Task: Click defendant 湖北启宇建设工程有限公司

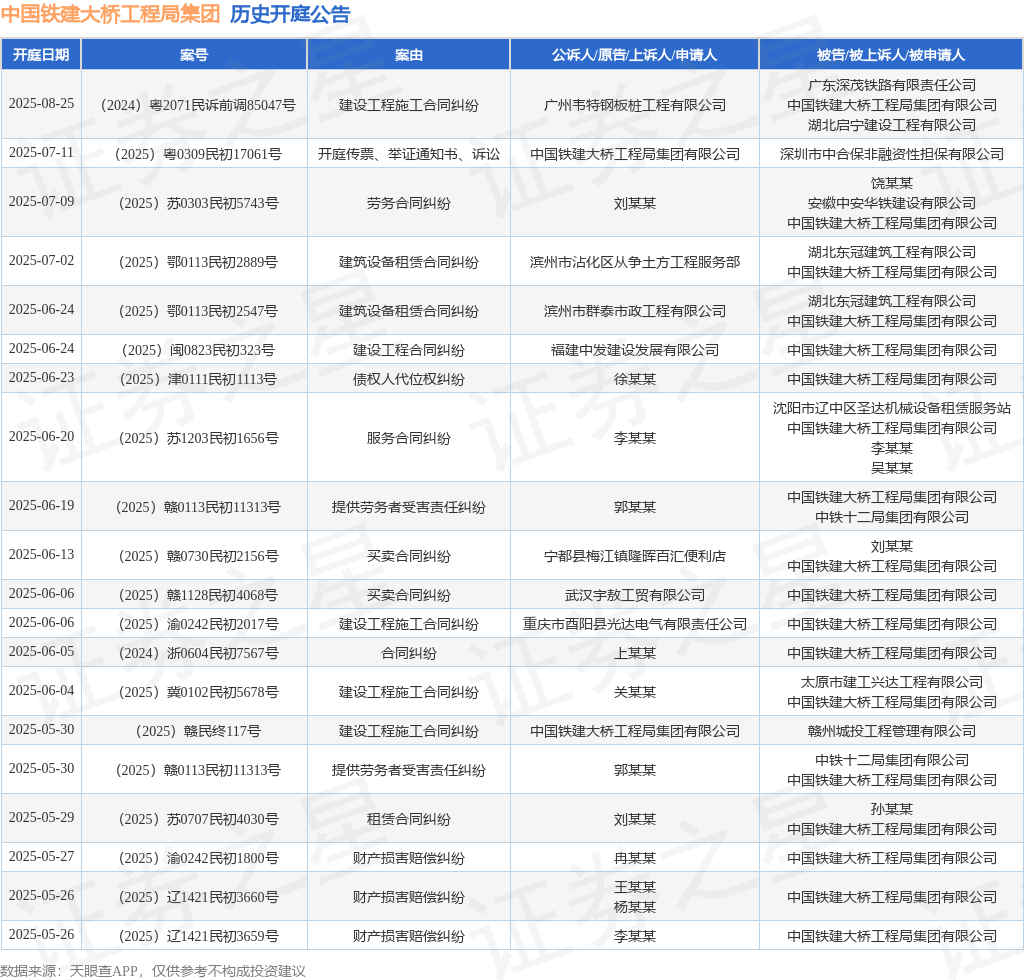Action: 891,125
